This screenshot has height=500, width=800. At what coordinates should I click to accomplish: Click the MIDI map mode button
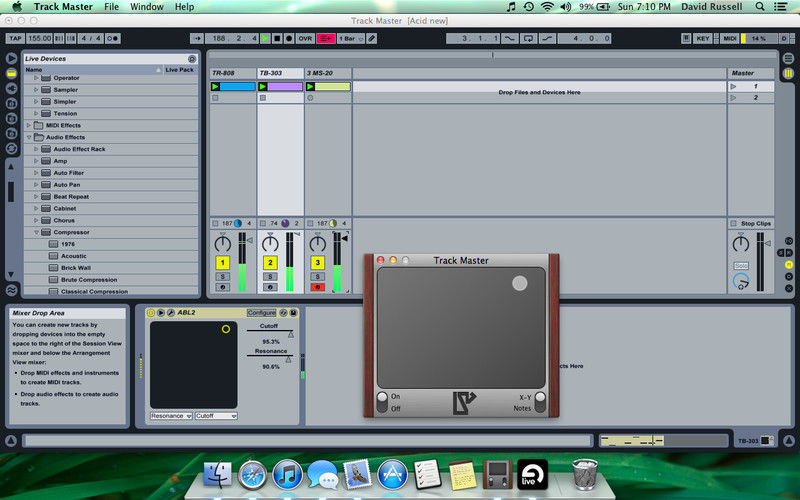730,38
